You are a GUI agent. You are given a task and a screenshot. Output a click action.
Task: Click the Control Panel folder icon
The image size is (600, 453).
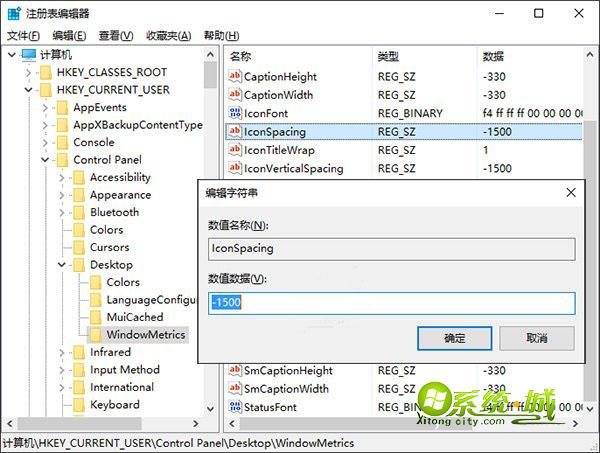pos(62,160)
